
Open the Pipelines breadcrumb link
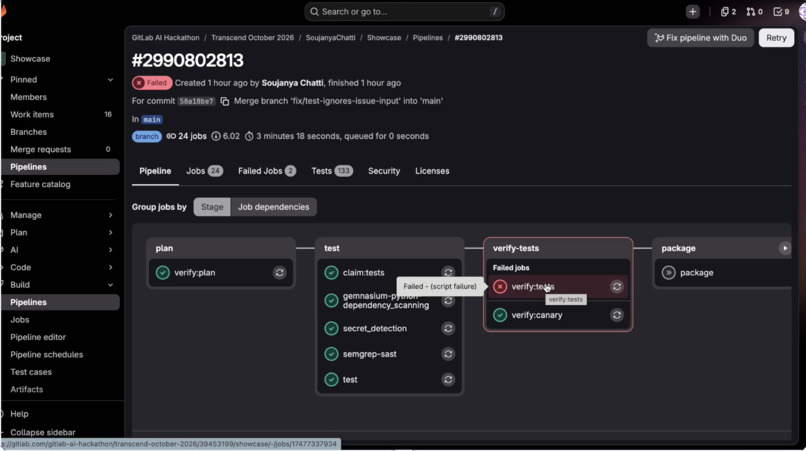point(428,38)
